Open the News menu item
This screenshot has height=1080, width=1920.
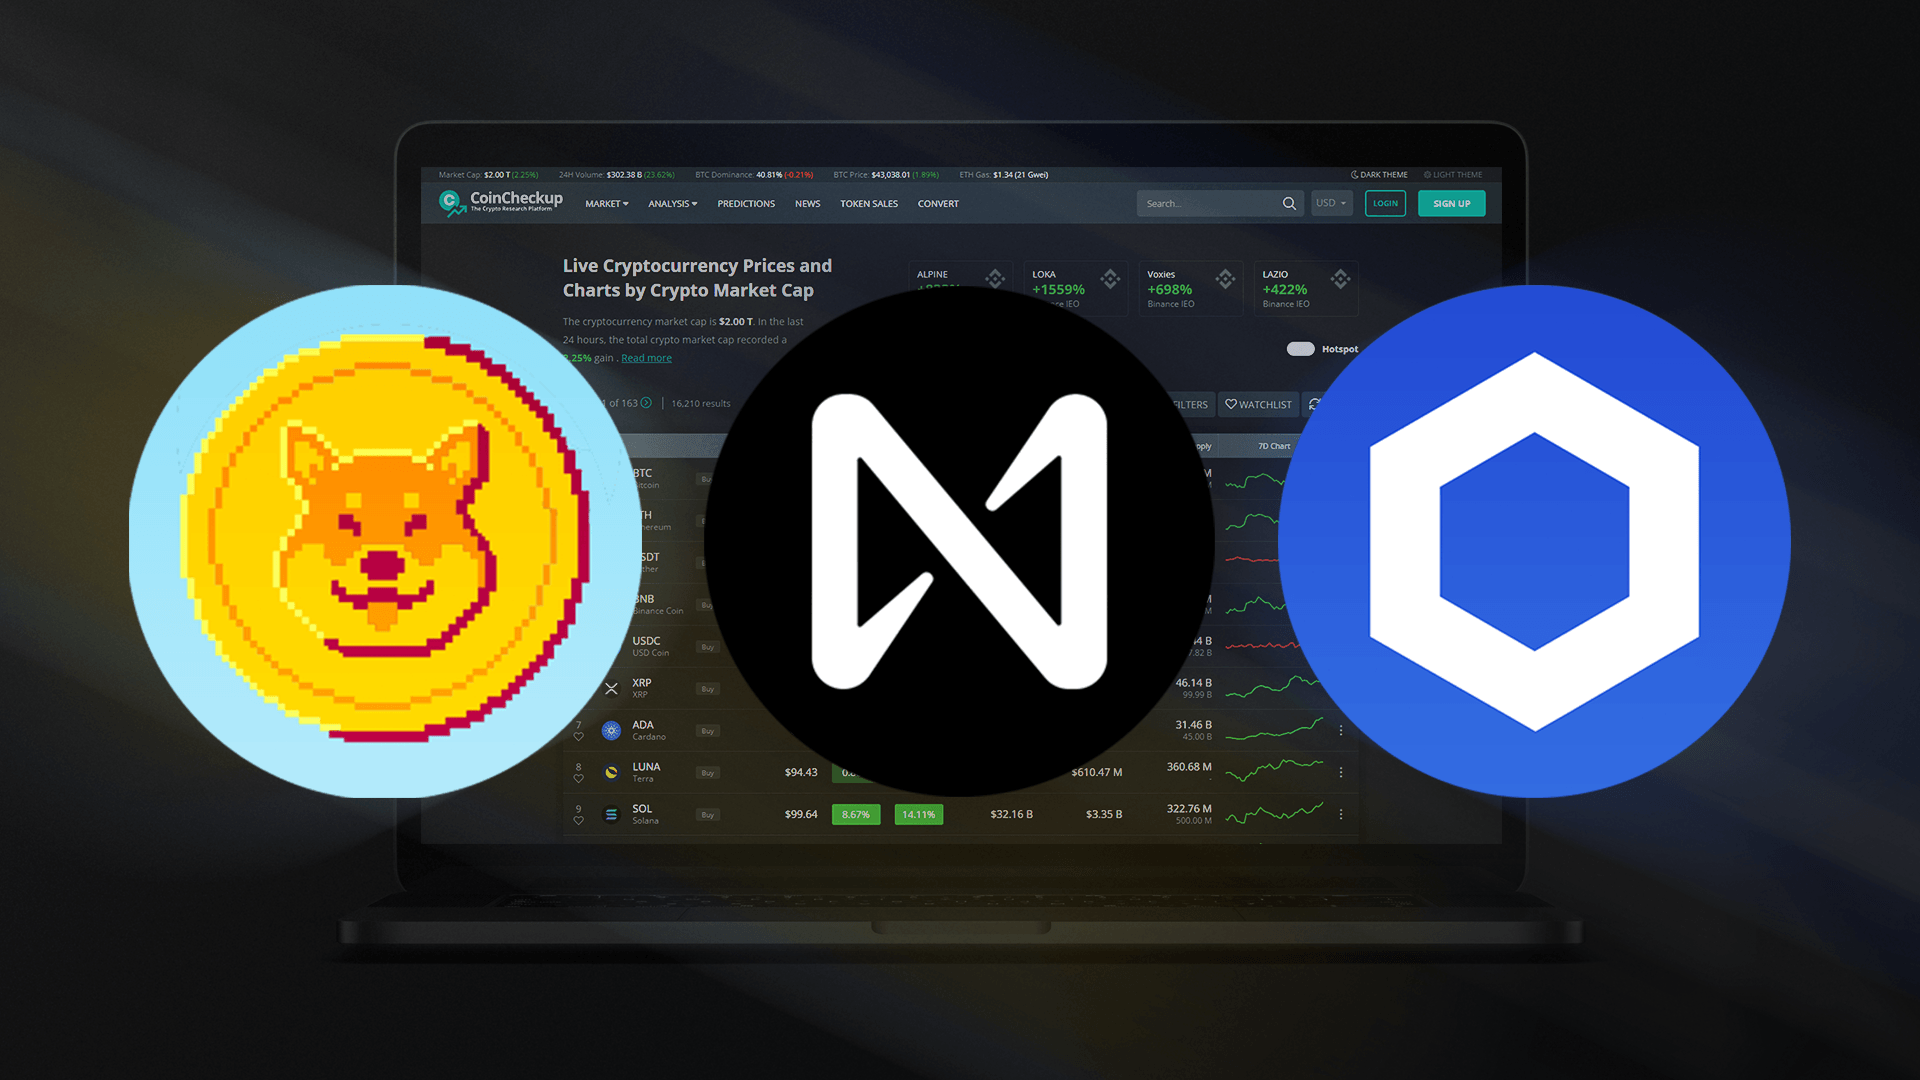807,204
